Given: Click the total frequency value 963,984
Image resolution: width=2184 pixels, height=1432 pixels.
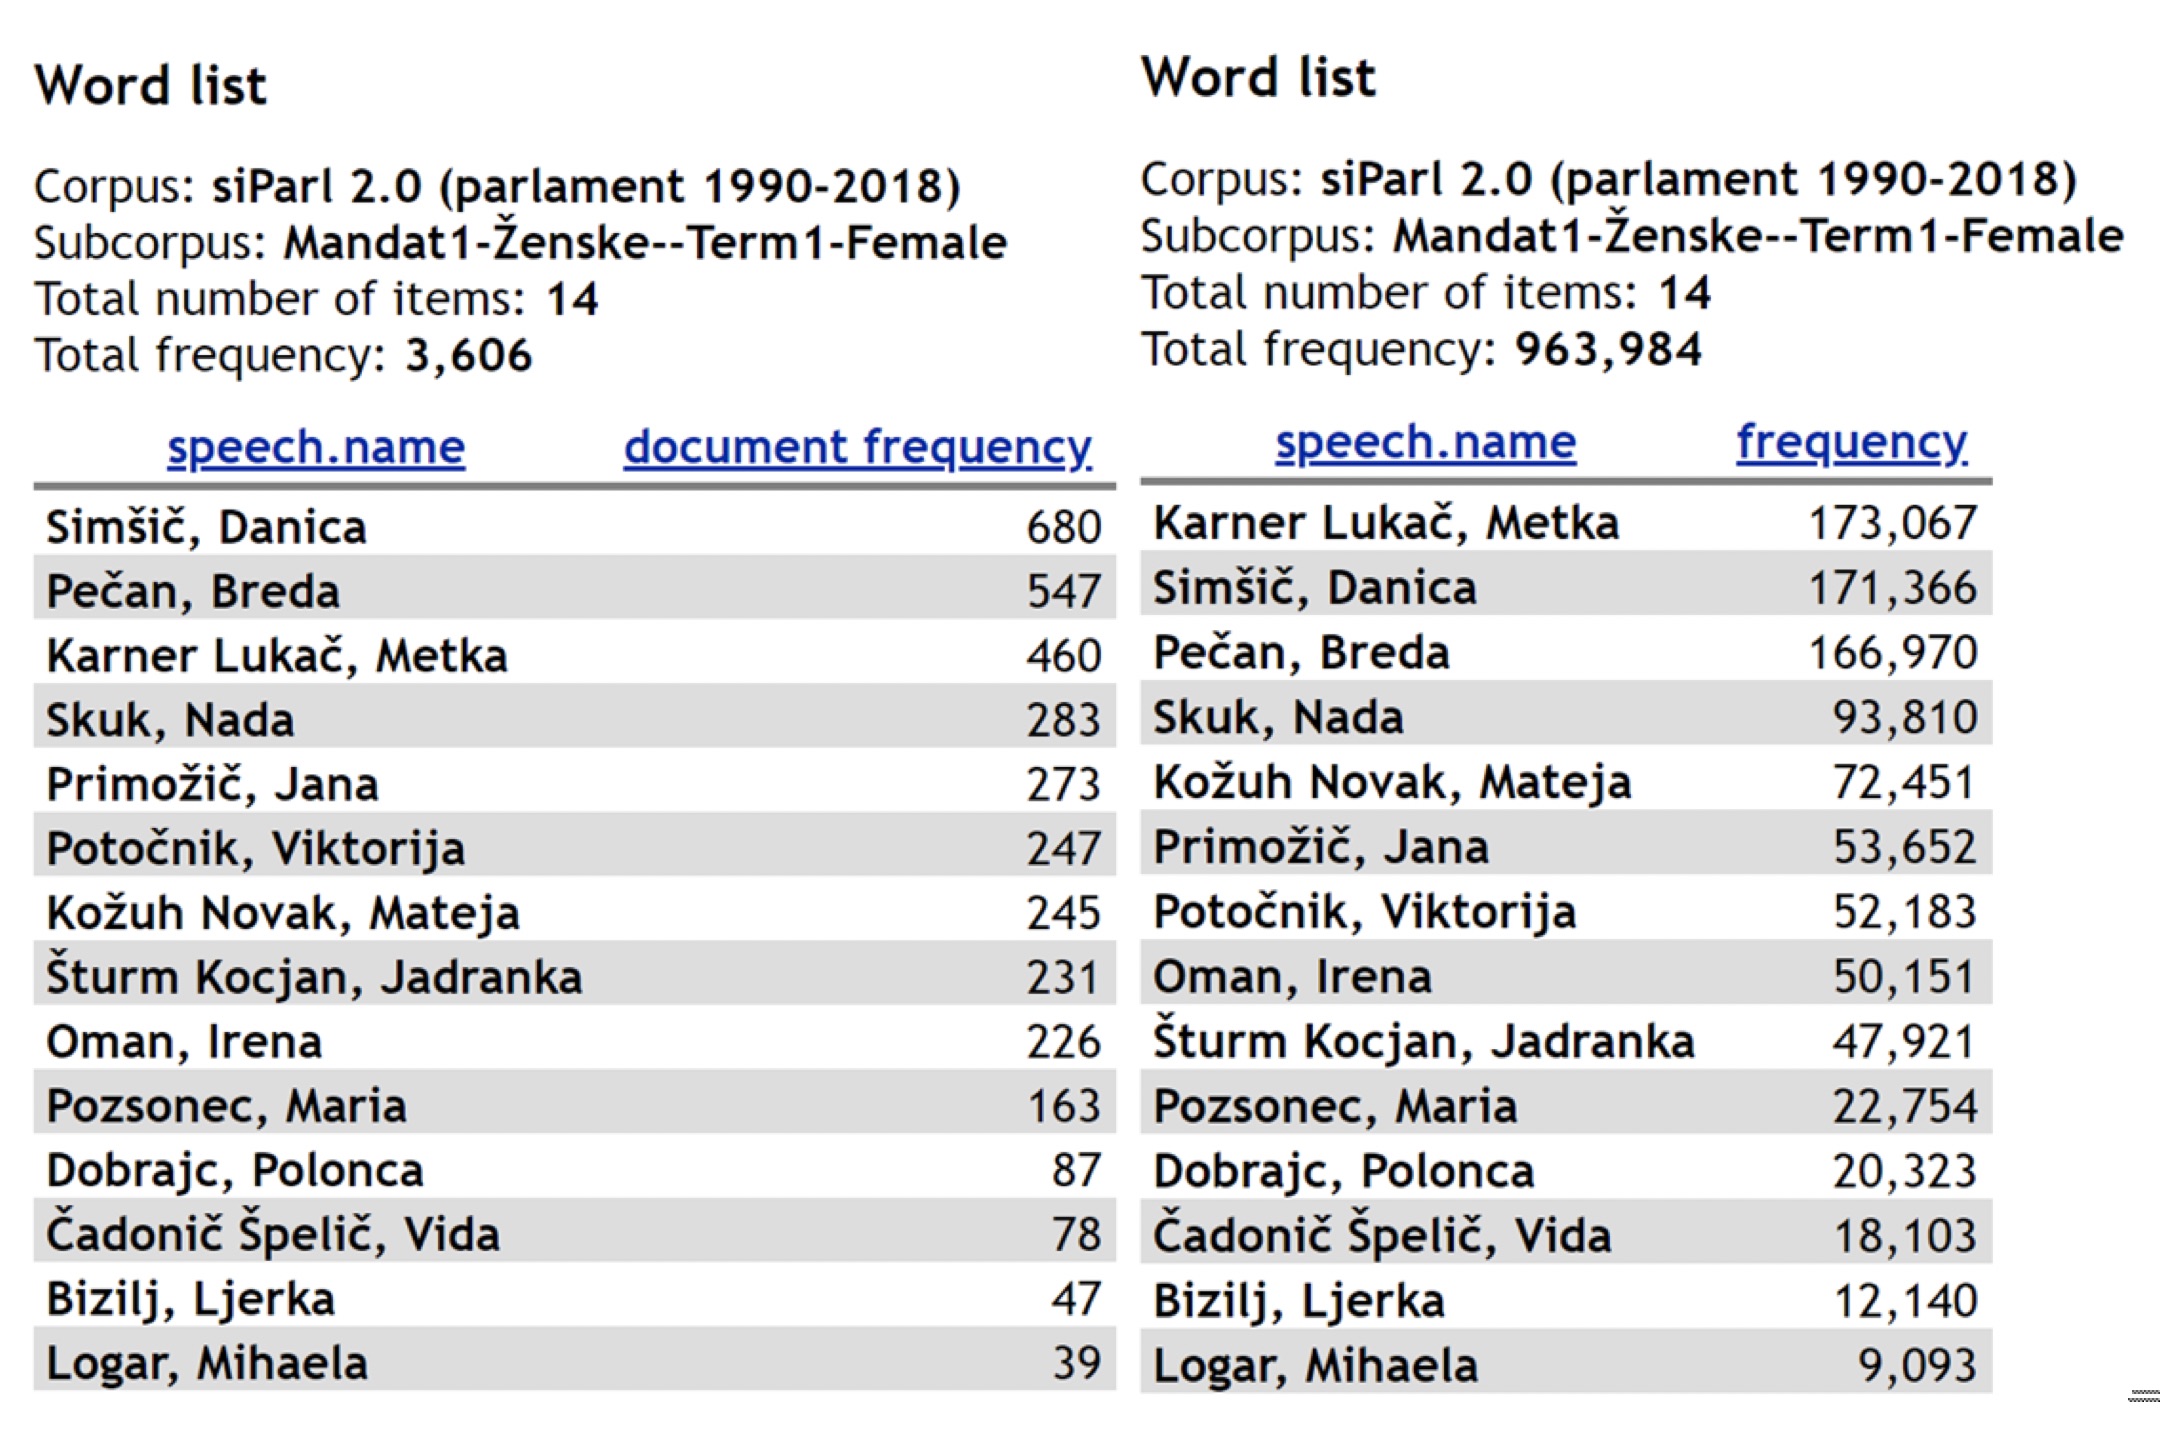Looking at the screenshot, I should 1607,350.
